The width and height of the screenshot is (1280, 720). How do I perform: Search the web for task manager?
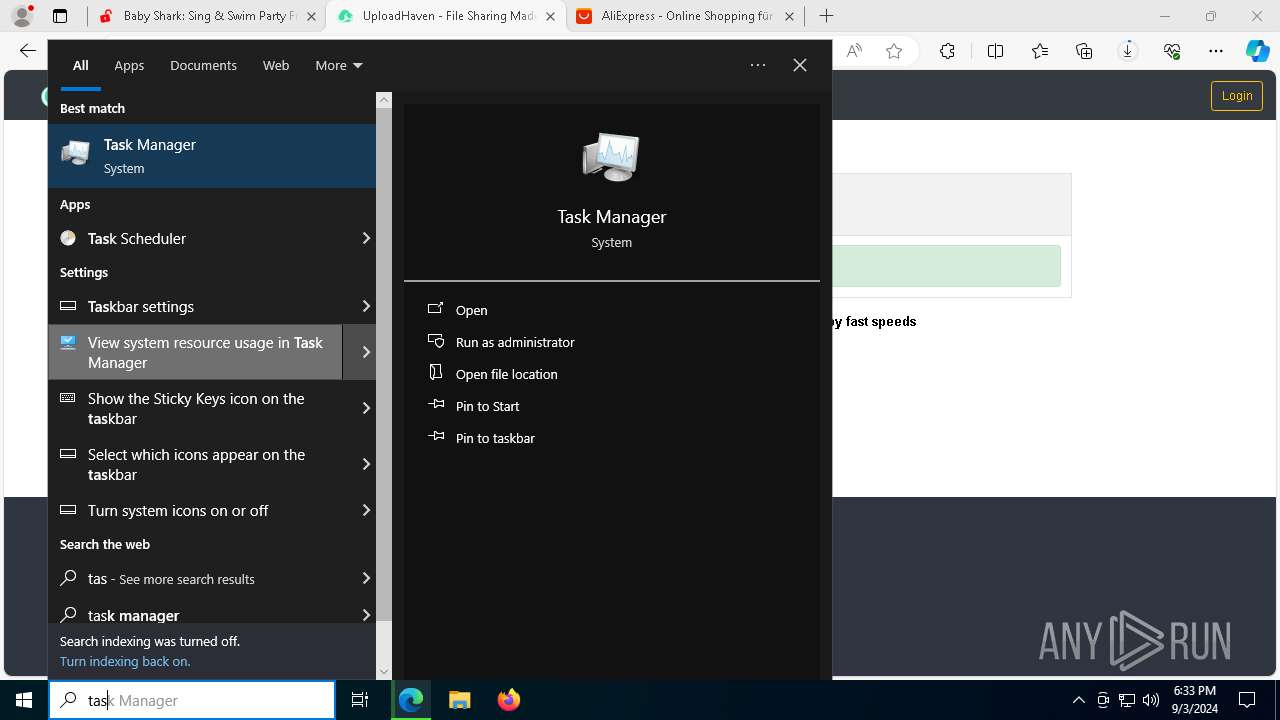coord(196,614)
